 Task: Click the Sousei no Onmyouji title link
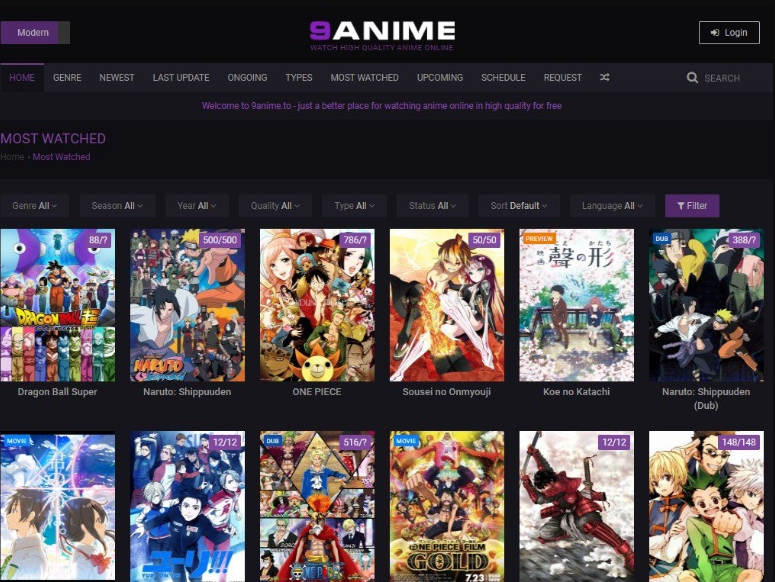click(x=446, y=392)
